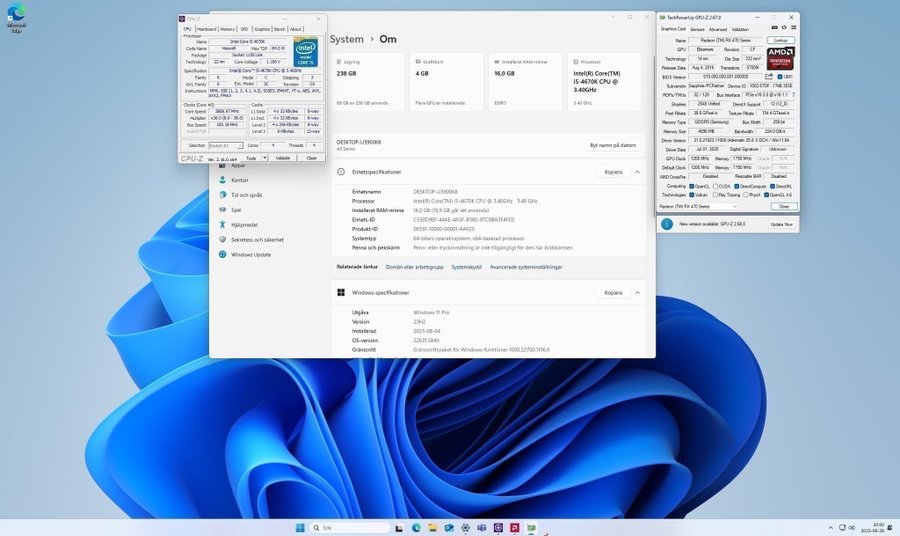The height and width of the screenshot is (536, 900).
Task: Click System breadcrumb in Settings header
Action: pyautogui.click(x=346, y=39)
